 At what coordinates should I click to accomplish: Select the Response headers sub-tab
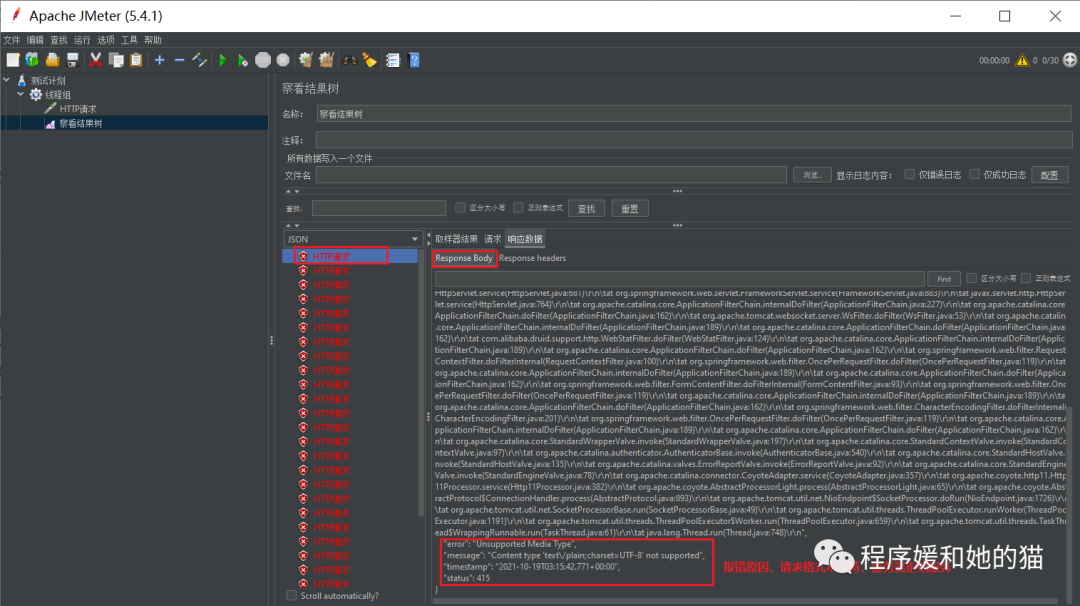[x=532, y=258]
